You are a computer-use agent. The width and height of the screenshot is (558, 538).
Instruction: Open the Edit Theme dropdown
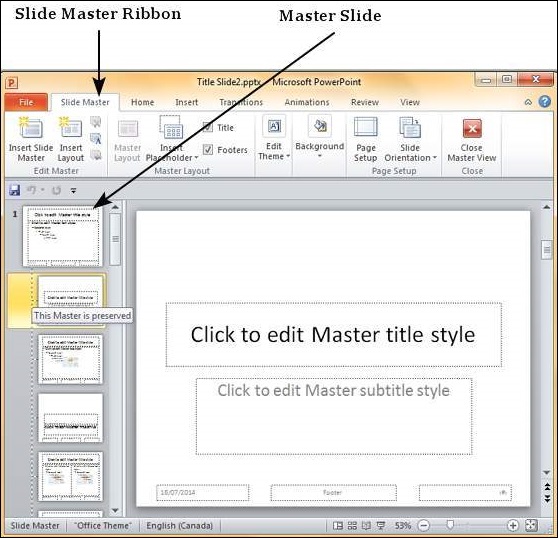(x=274, y=138)
